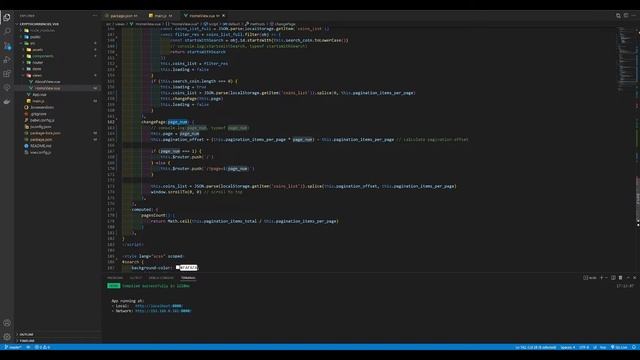Open the Docker whale icon view

(x=7, y=102)
